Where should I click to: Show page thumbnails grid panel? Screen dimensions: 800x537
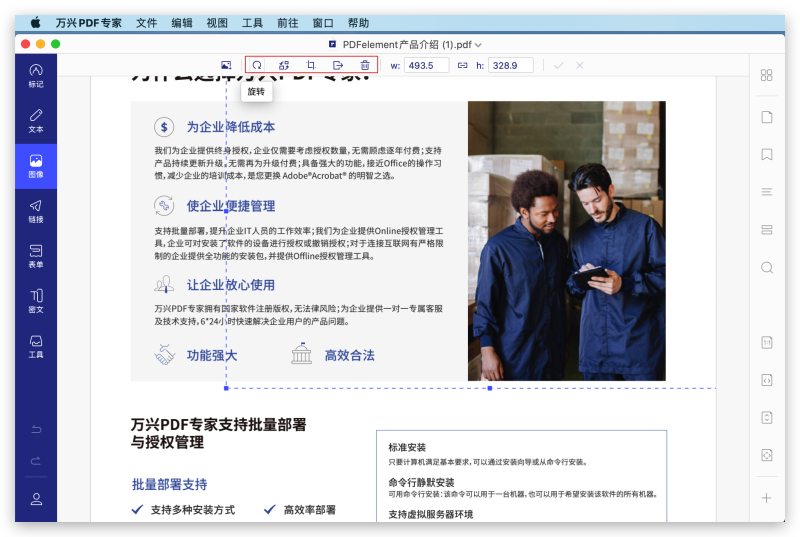pyautogui.click(x=767, y=75)
